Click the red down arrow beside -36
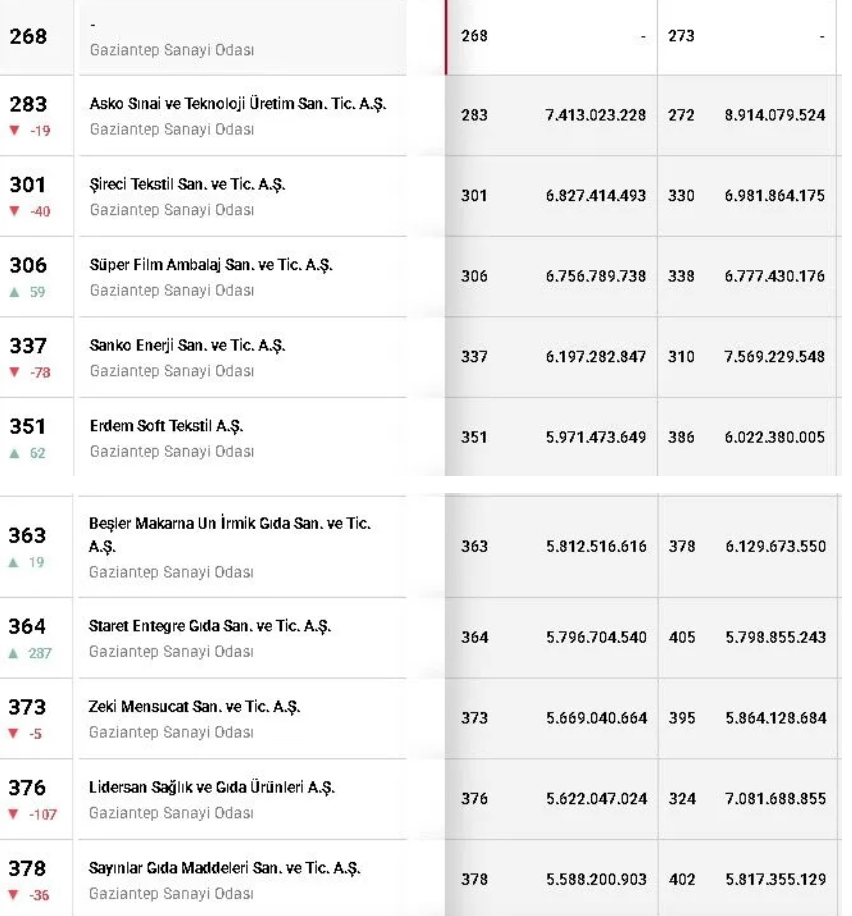The image size is (852, 916). point(14,895)
